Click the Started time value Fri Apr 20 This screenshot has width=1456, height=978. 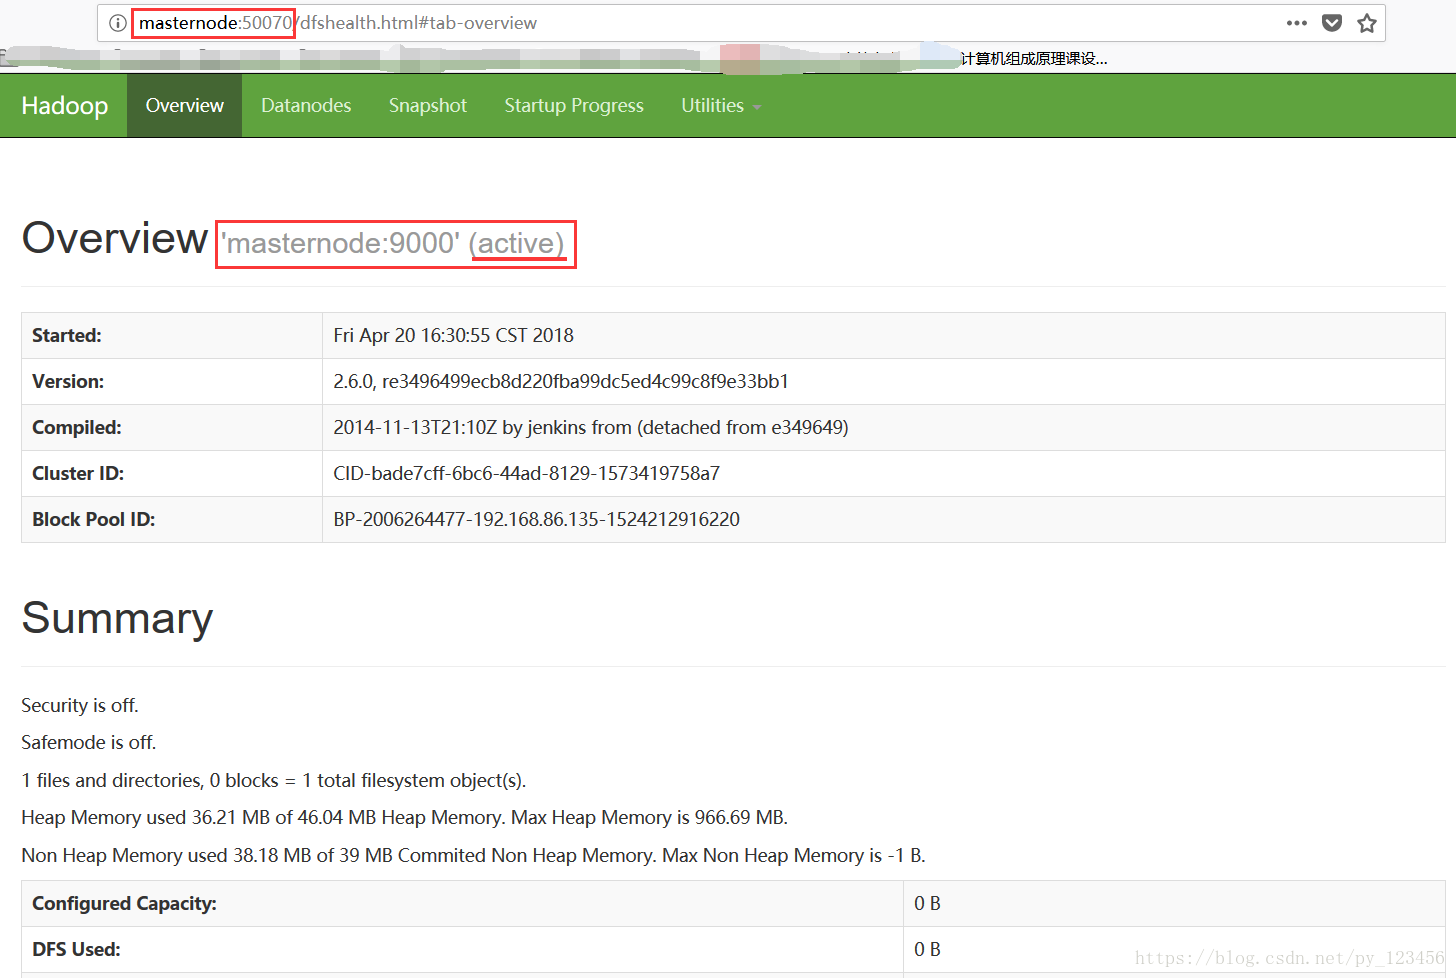point(454,336)
